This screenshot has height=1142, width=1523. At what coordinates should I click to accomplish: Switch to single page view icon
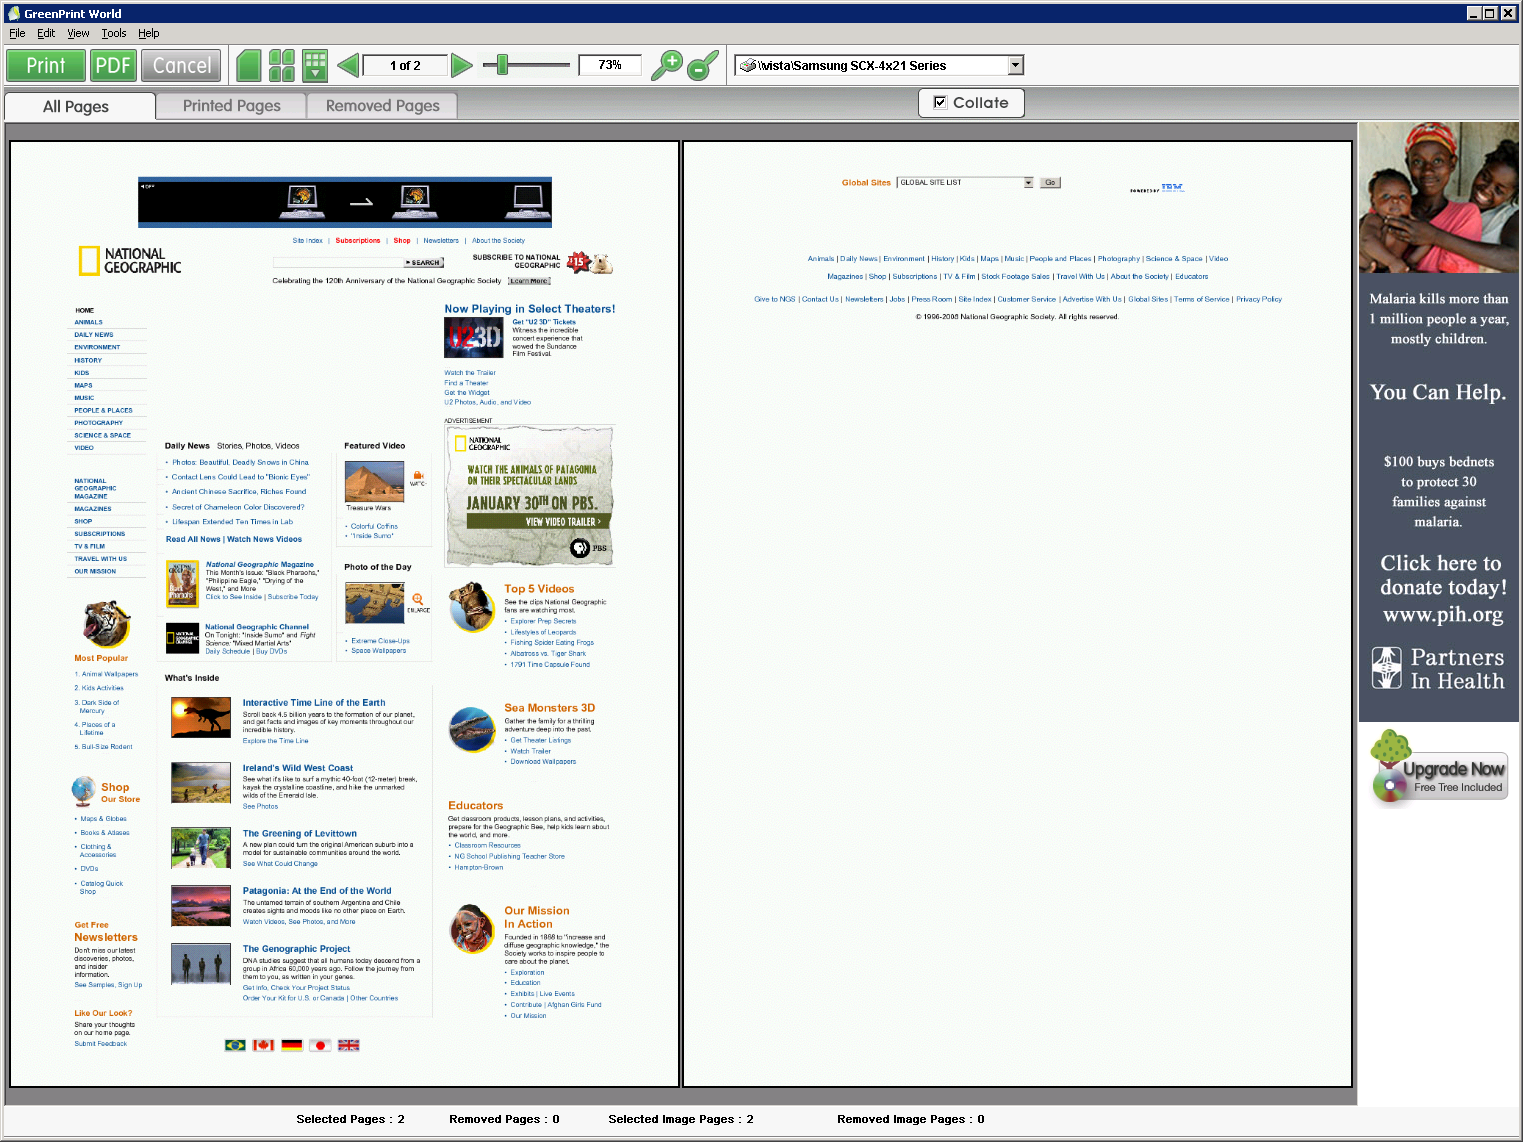tap(249, 66)
